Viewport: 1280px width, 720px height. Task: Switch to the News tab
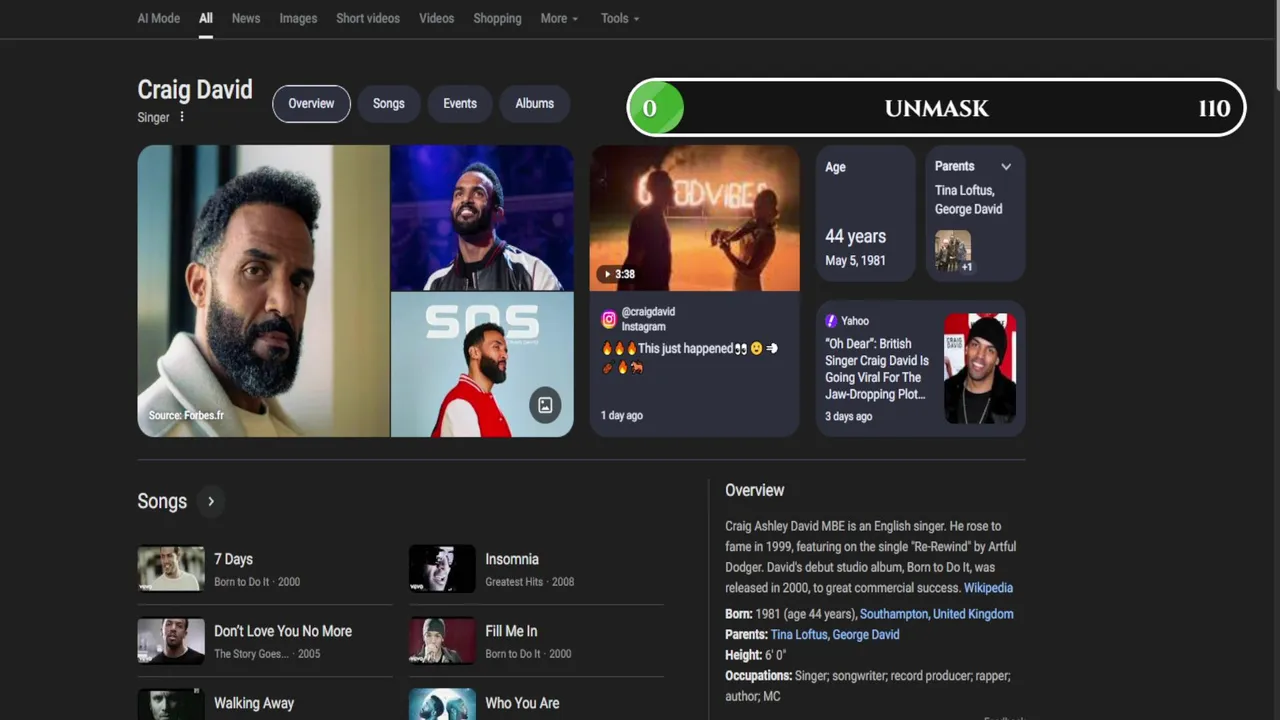[246, 18]
